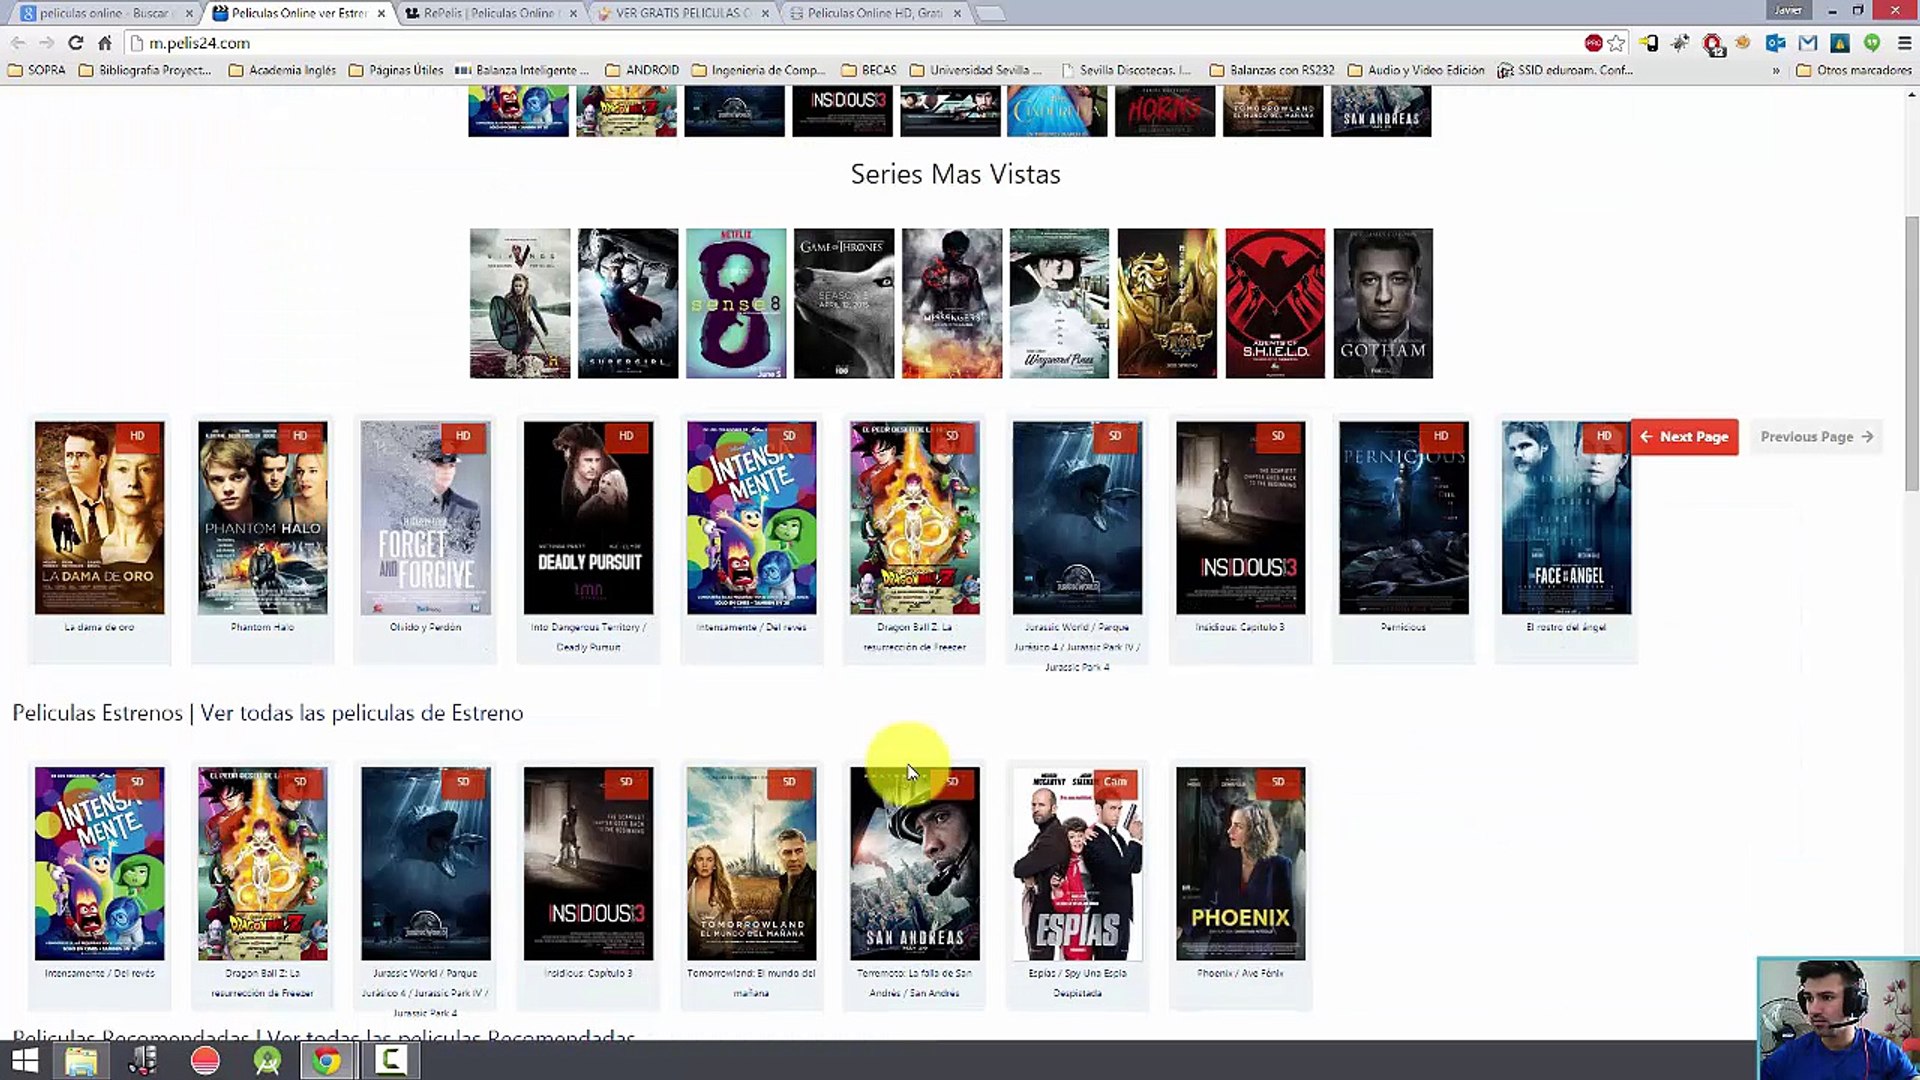
Task: Click the ad-blocker extension icon showing 12
Action: pos(1713,44)
